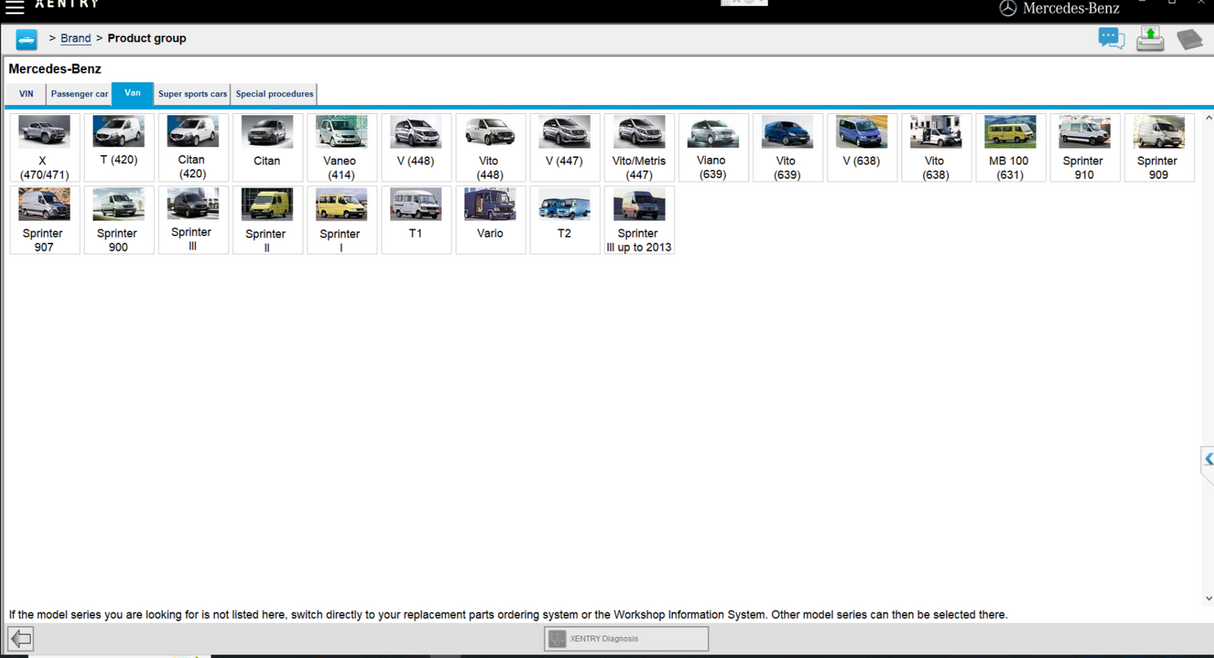Choose the Sprinter 907 model thumbnail
Viewport: 1214px width, 658px height.
coord(45,220)
